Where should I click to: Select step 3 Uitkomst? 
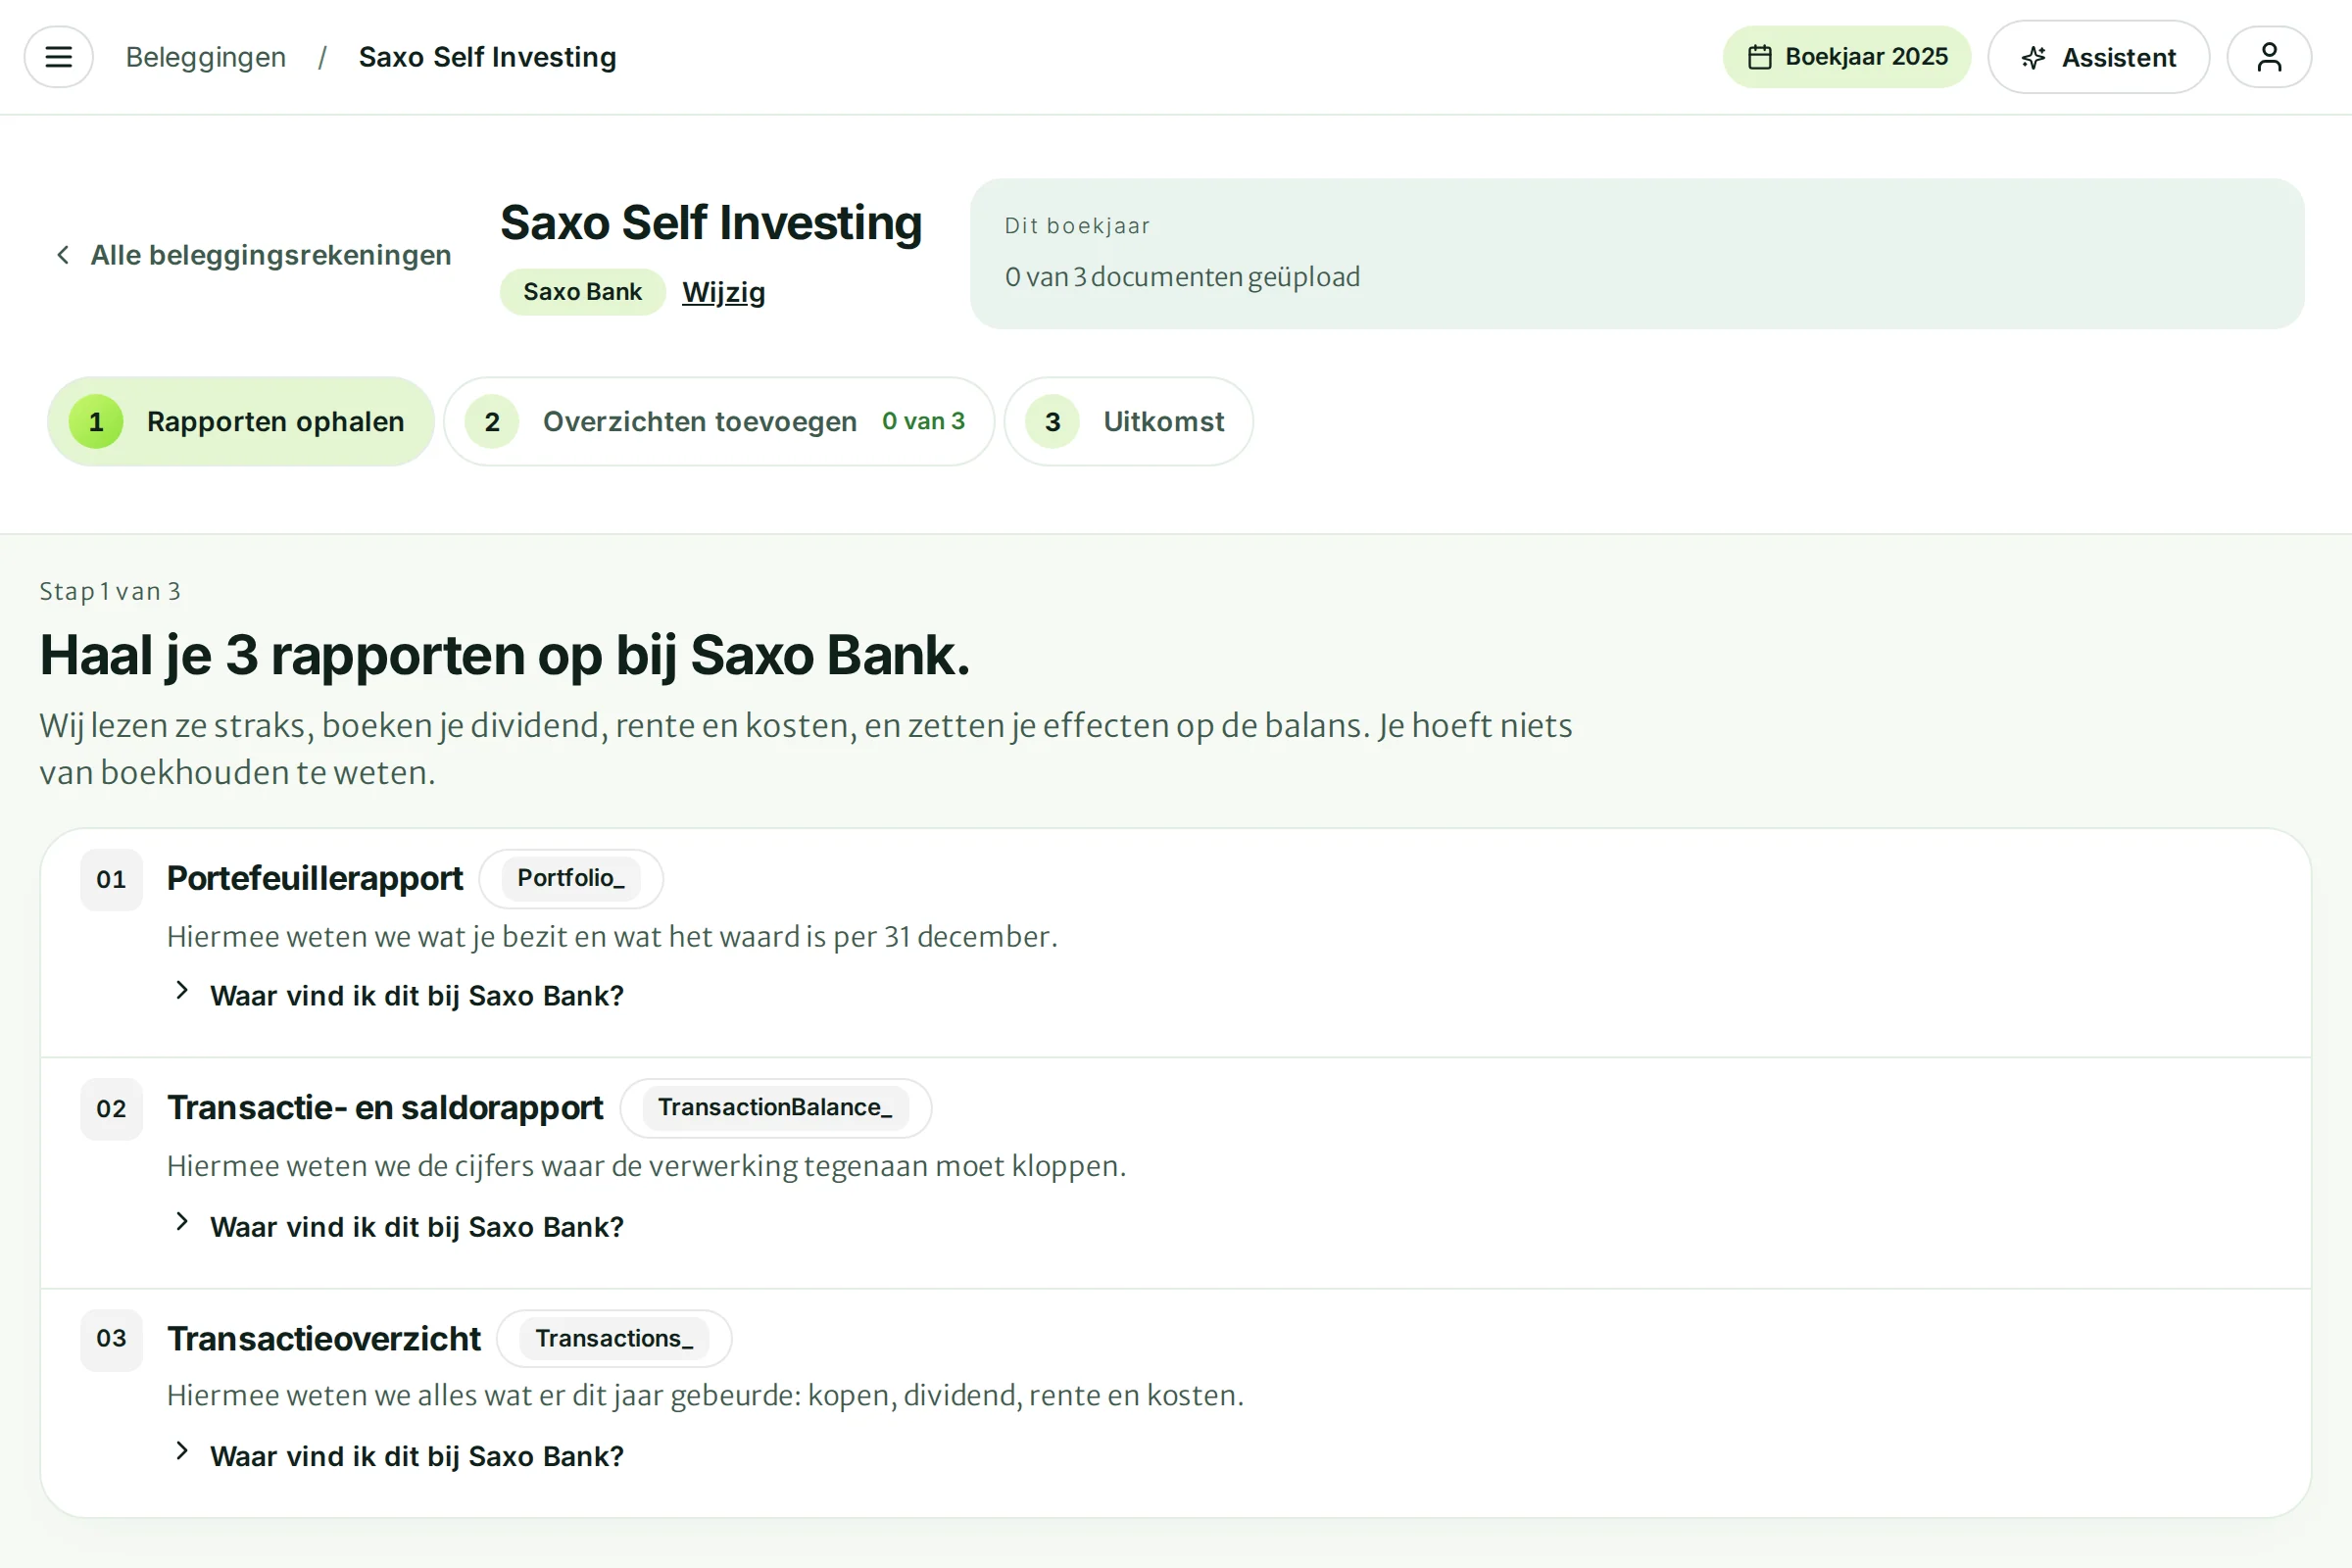tap(1128, 421)
